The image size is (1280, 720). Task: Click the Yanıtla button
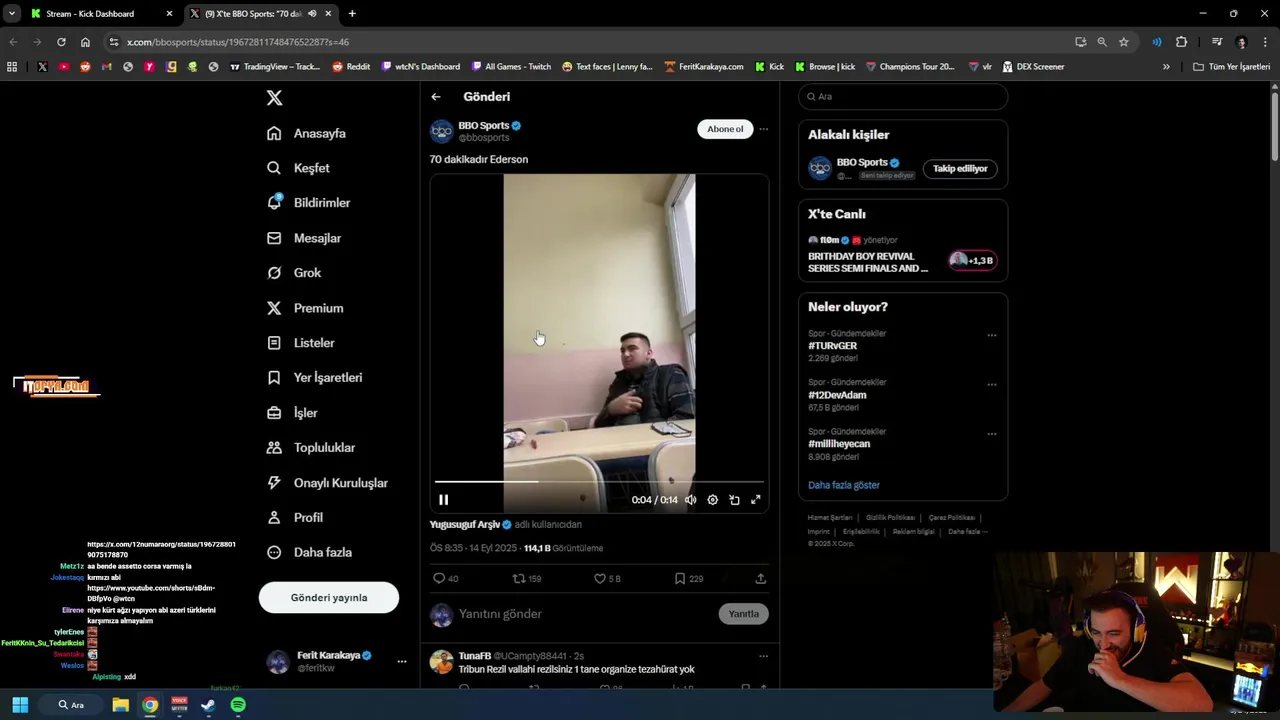tap(743, 614)
